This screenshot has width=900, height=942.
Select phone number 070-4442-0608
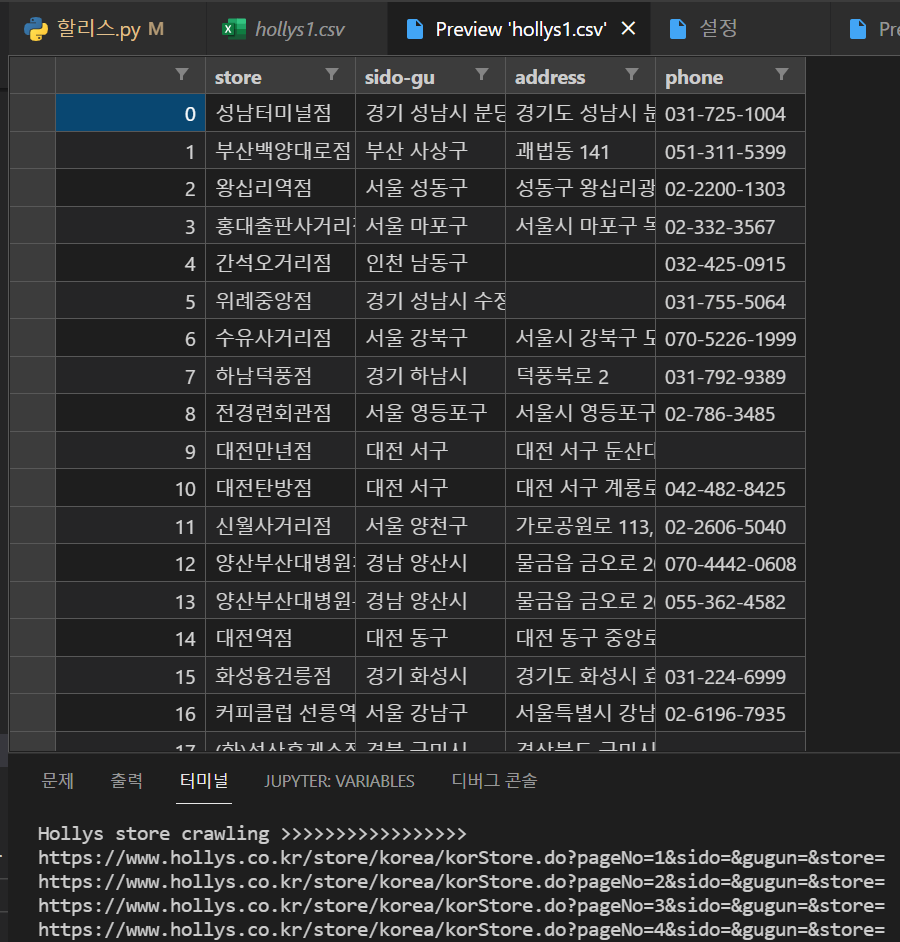(730, 563)
